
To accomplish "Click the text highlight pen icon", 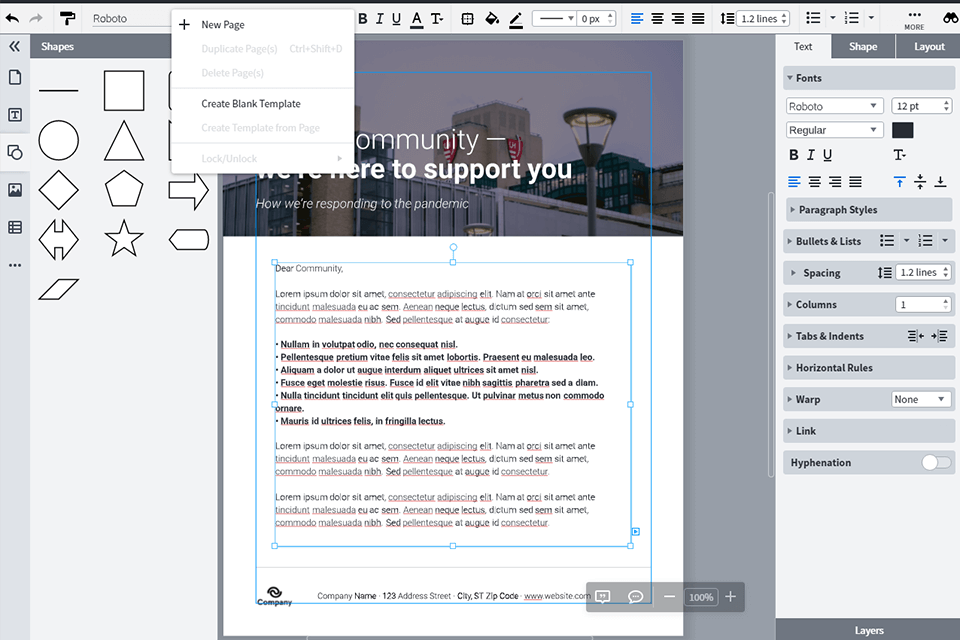I will pyautogui.click(x=516, y=18).
